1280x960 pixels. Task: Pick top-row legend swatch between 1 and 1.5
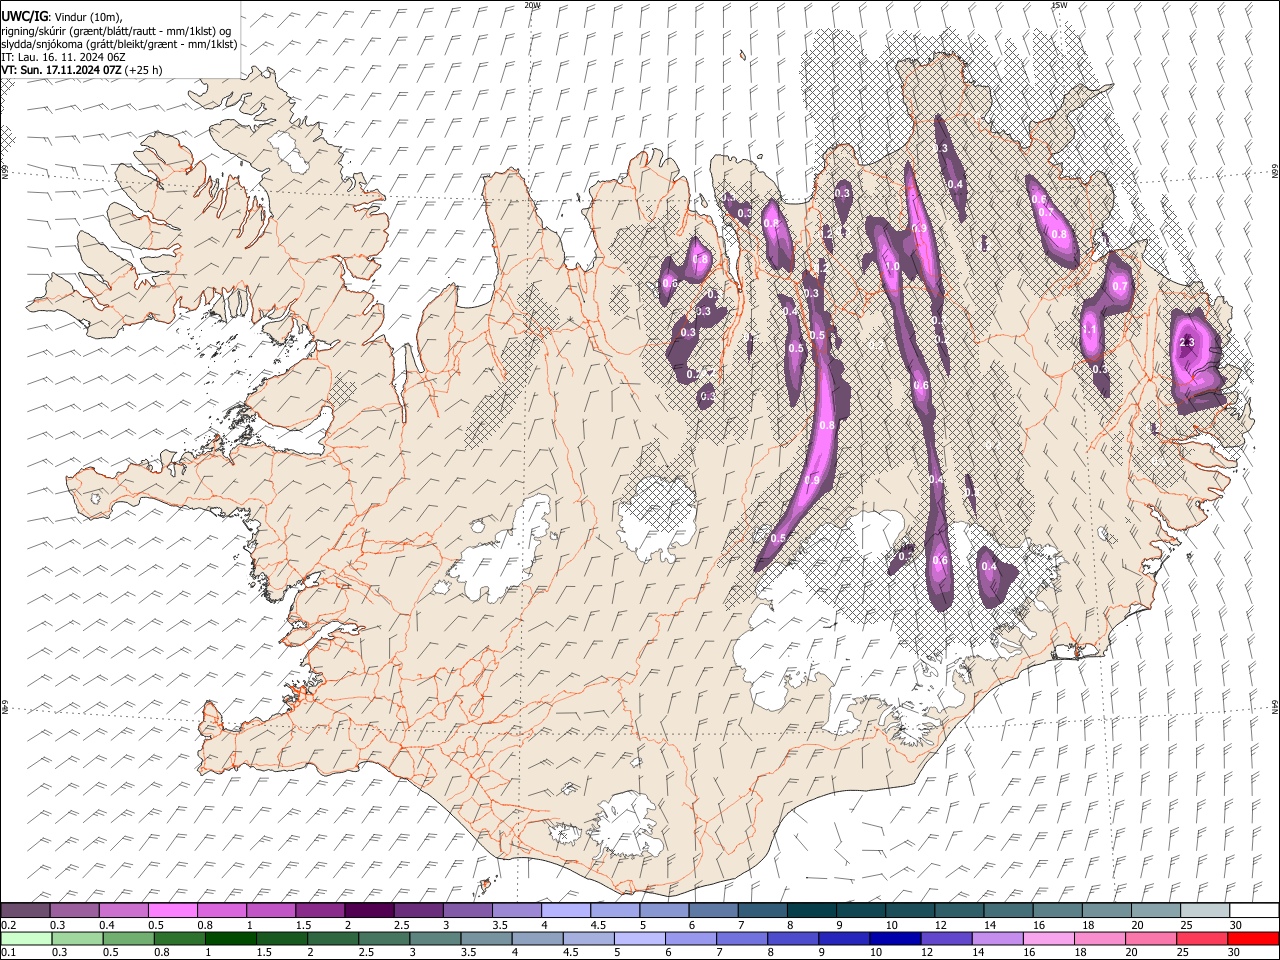[271, 911]
